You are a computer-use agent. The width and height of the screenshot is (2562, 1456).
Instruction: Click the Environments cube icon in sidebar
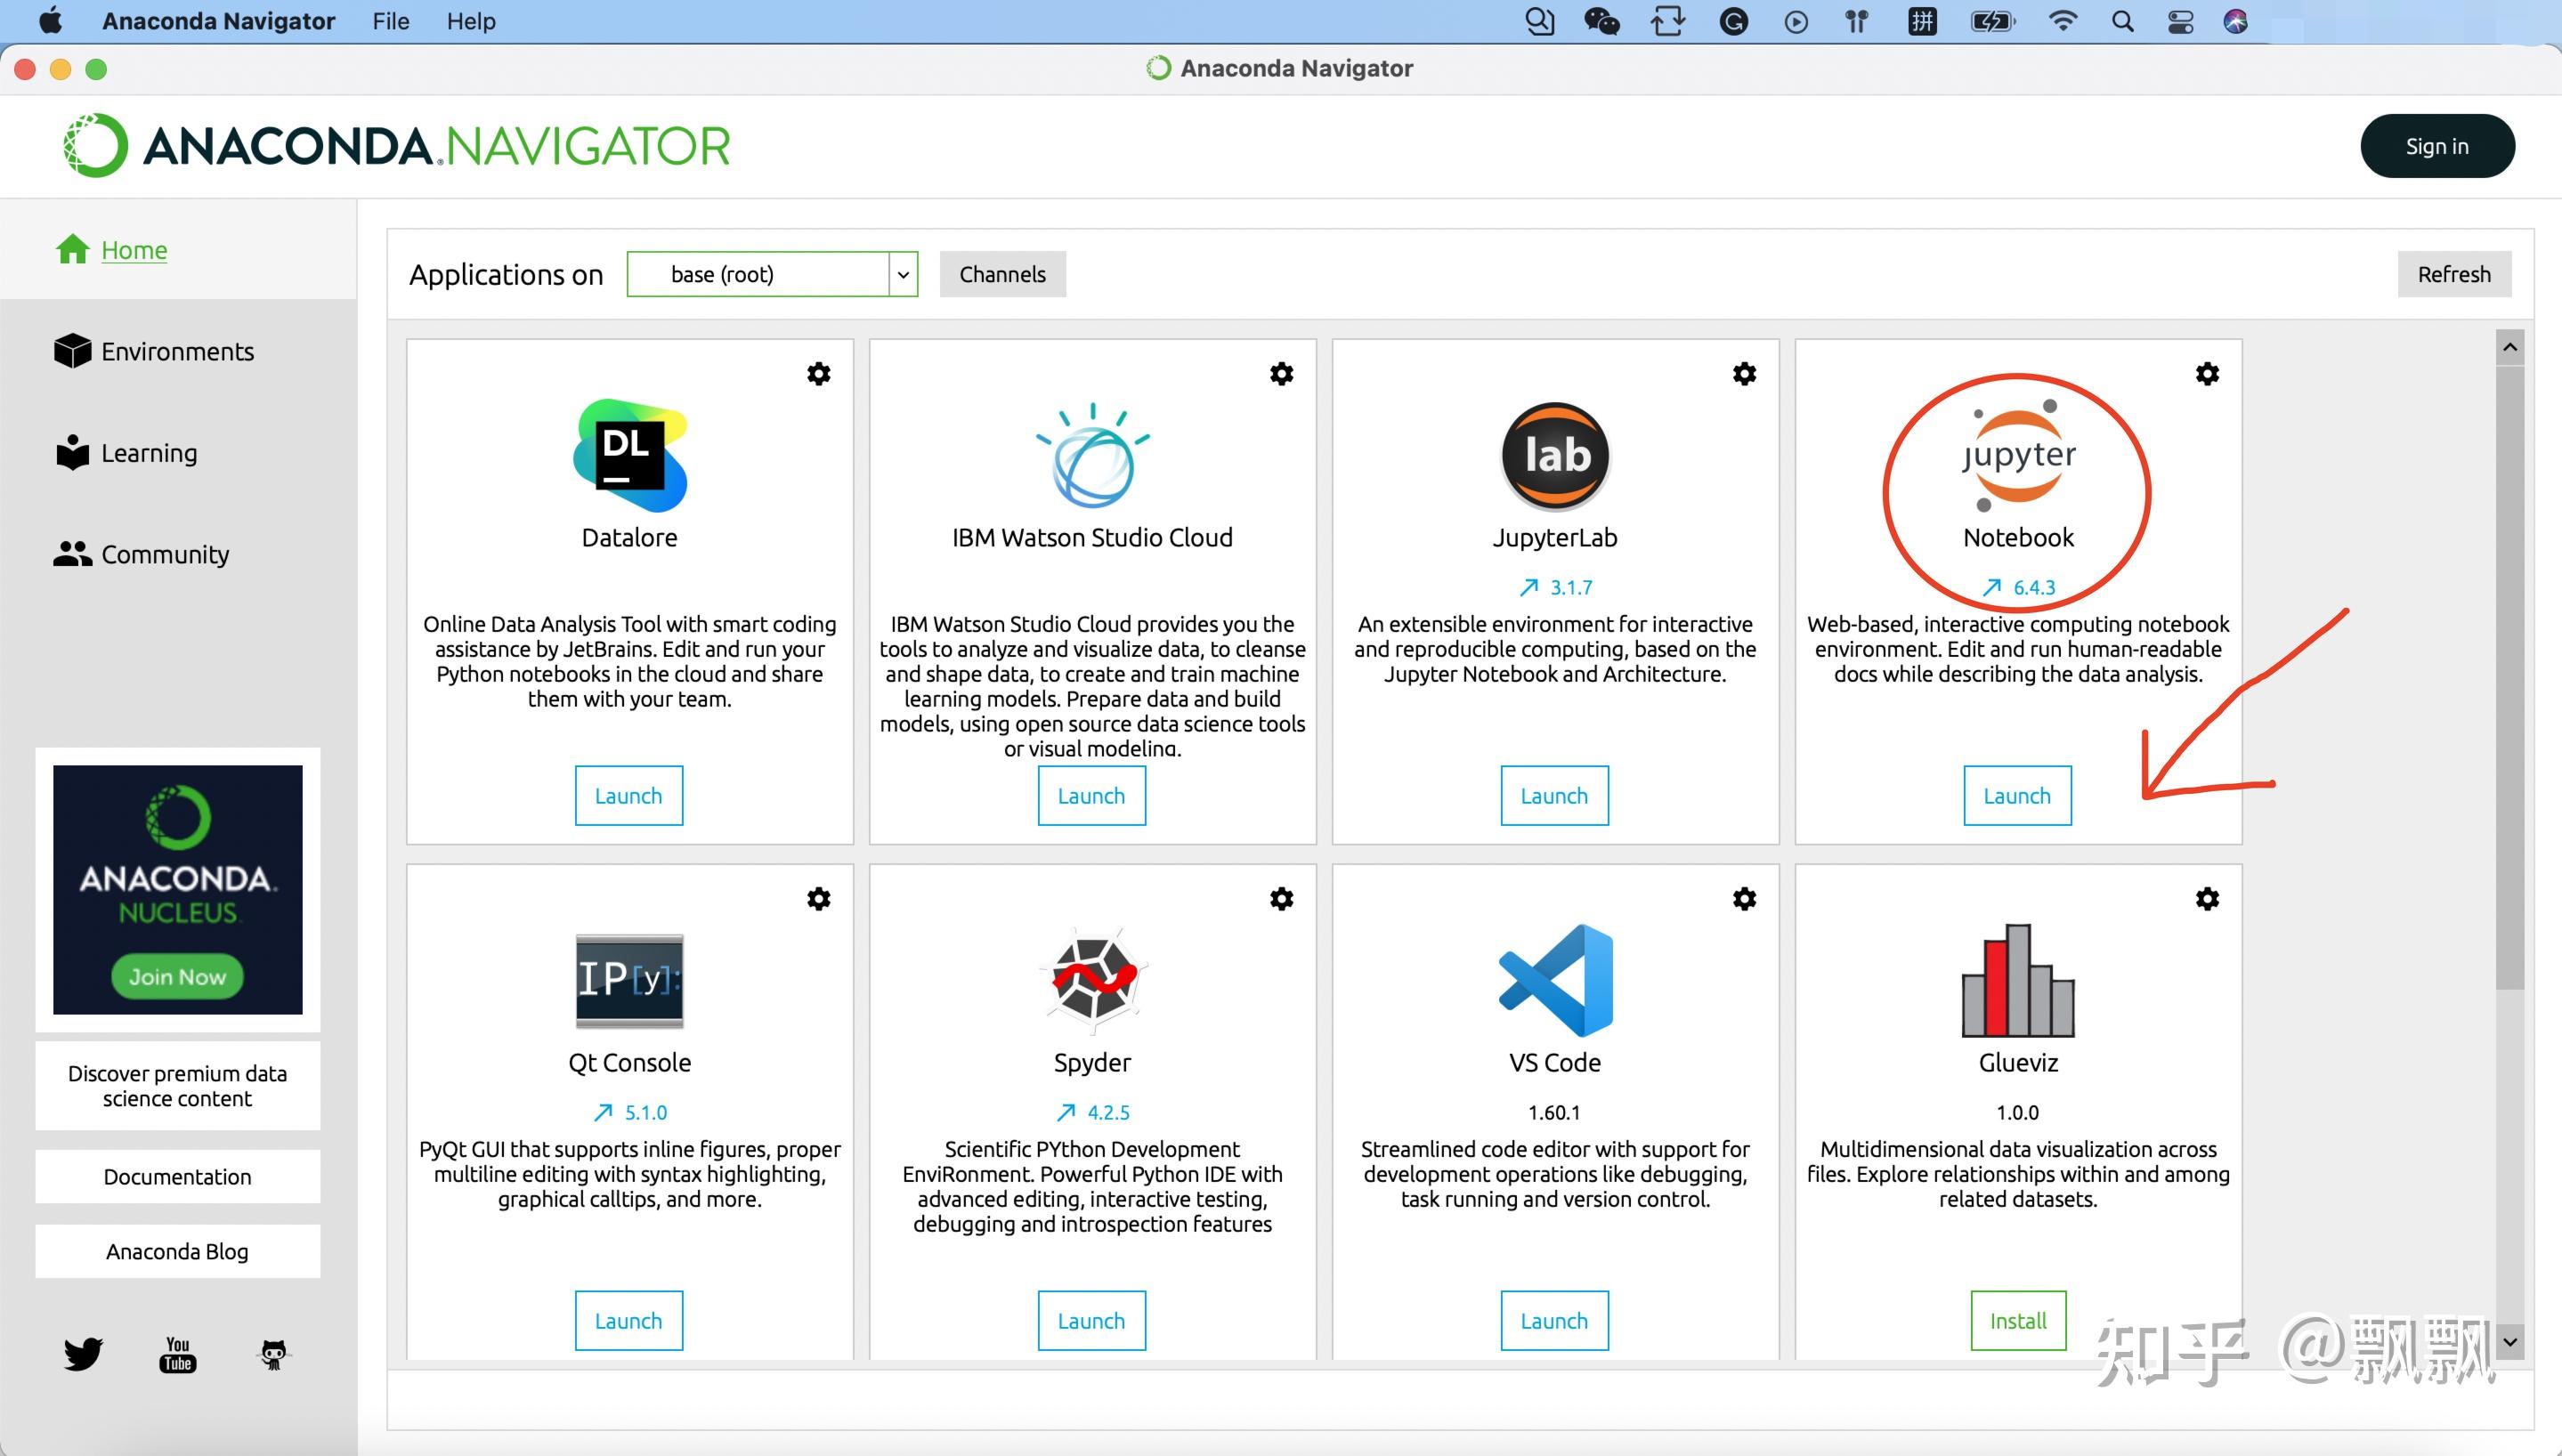72,351
